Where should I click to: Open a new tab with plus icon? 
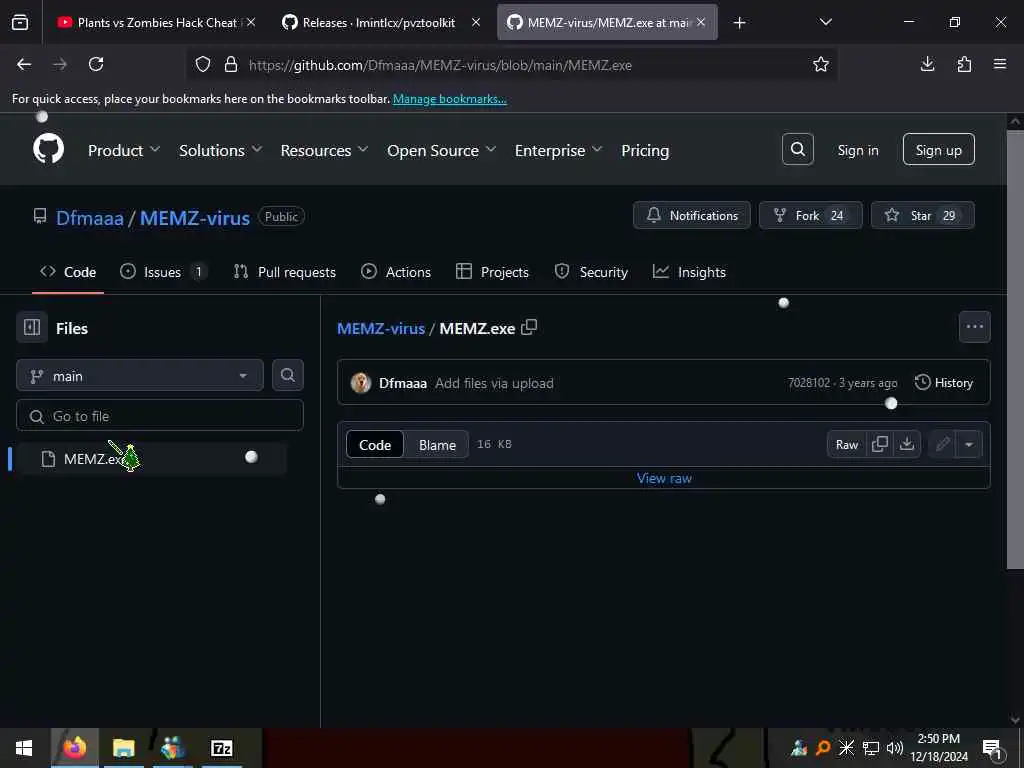[x=739, y=23]
